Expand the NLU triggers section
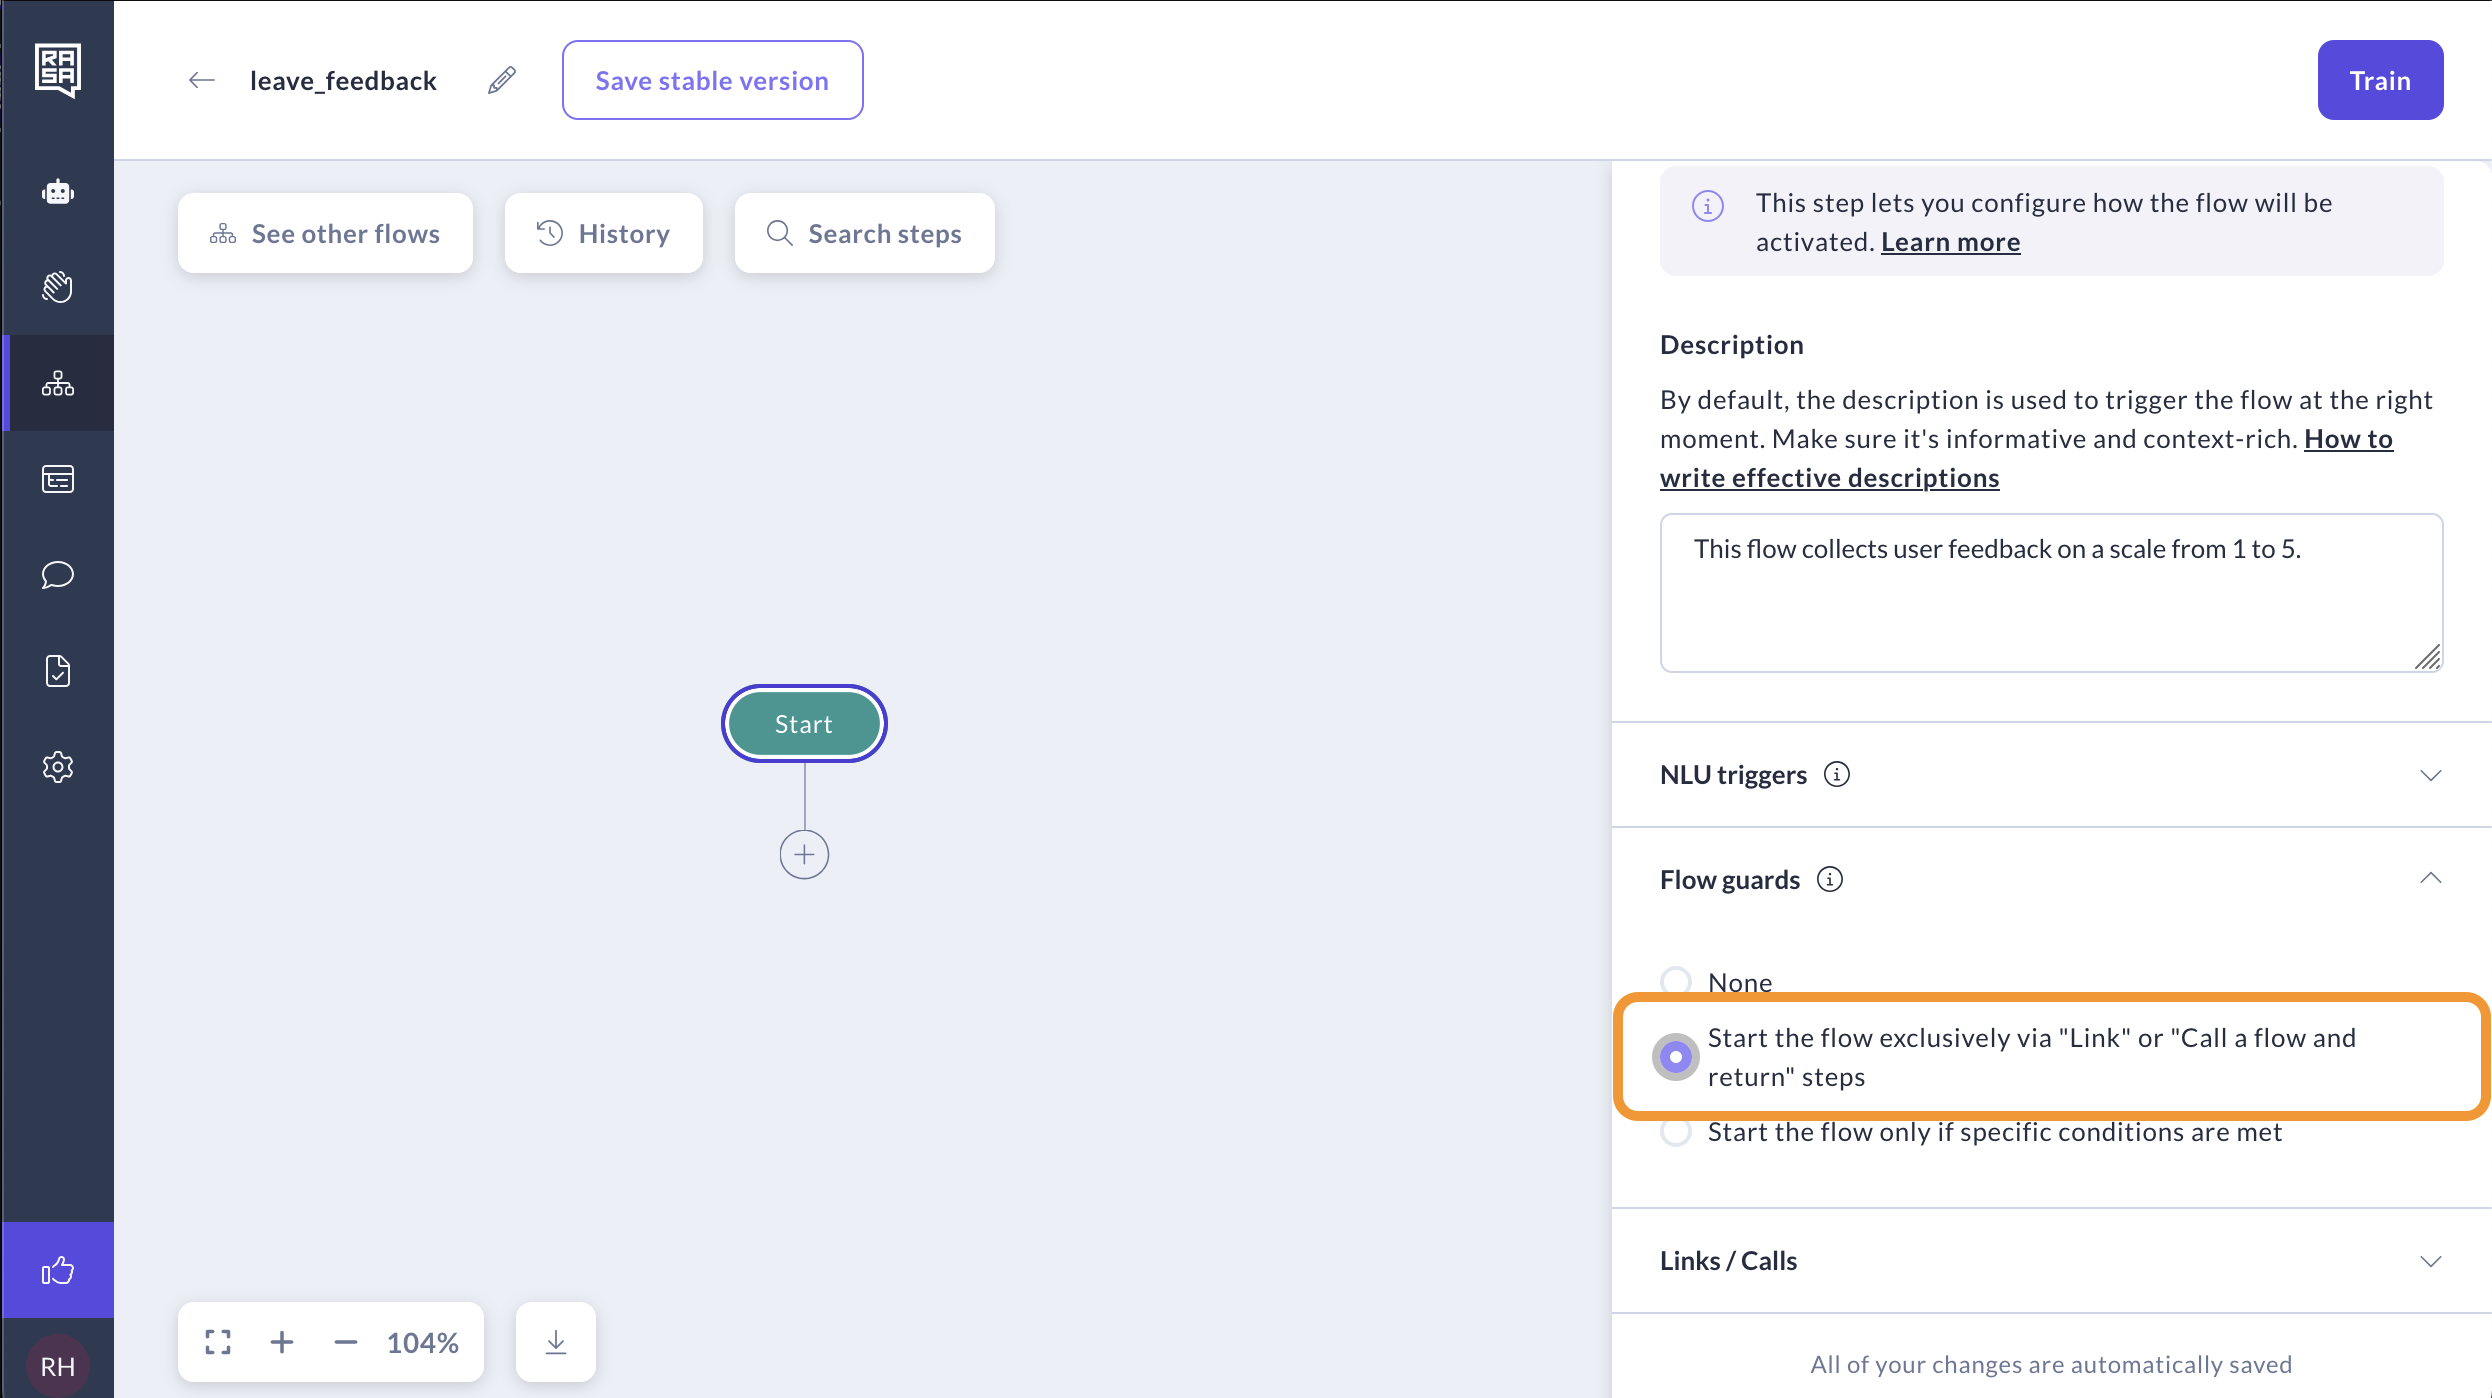2492x1398 pixels. click(x=2430, y=775)
